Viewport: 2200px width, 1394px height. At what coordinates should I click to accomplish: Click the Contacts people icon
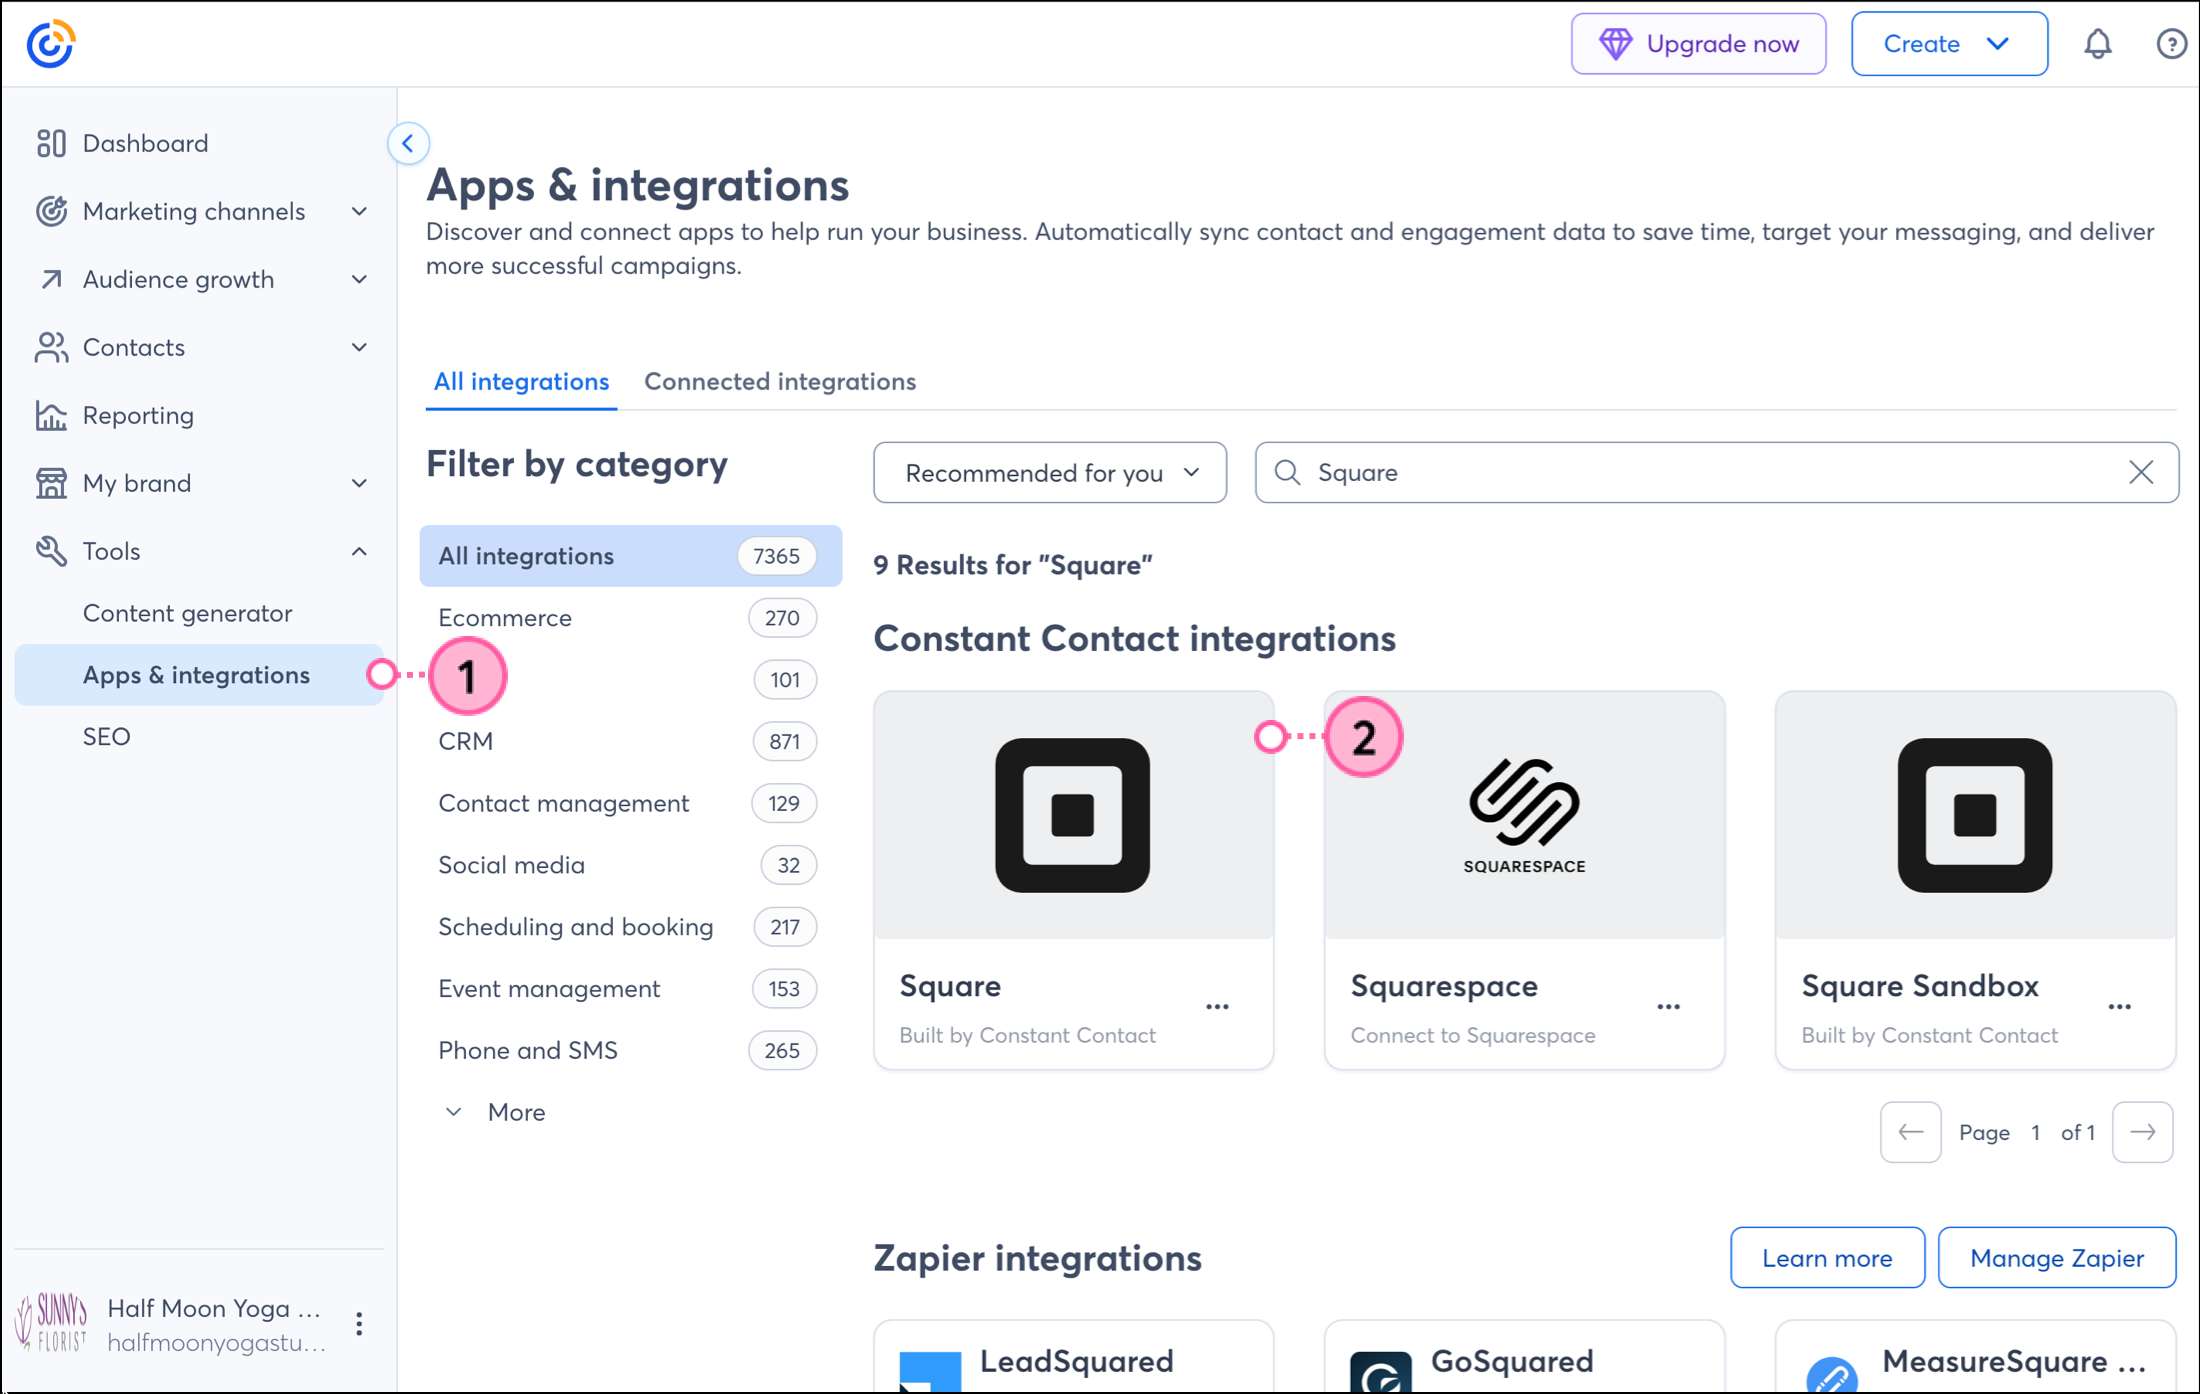point(51,347)
